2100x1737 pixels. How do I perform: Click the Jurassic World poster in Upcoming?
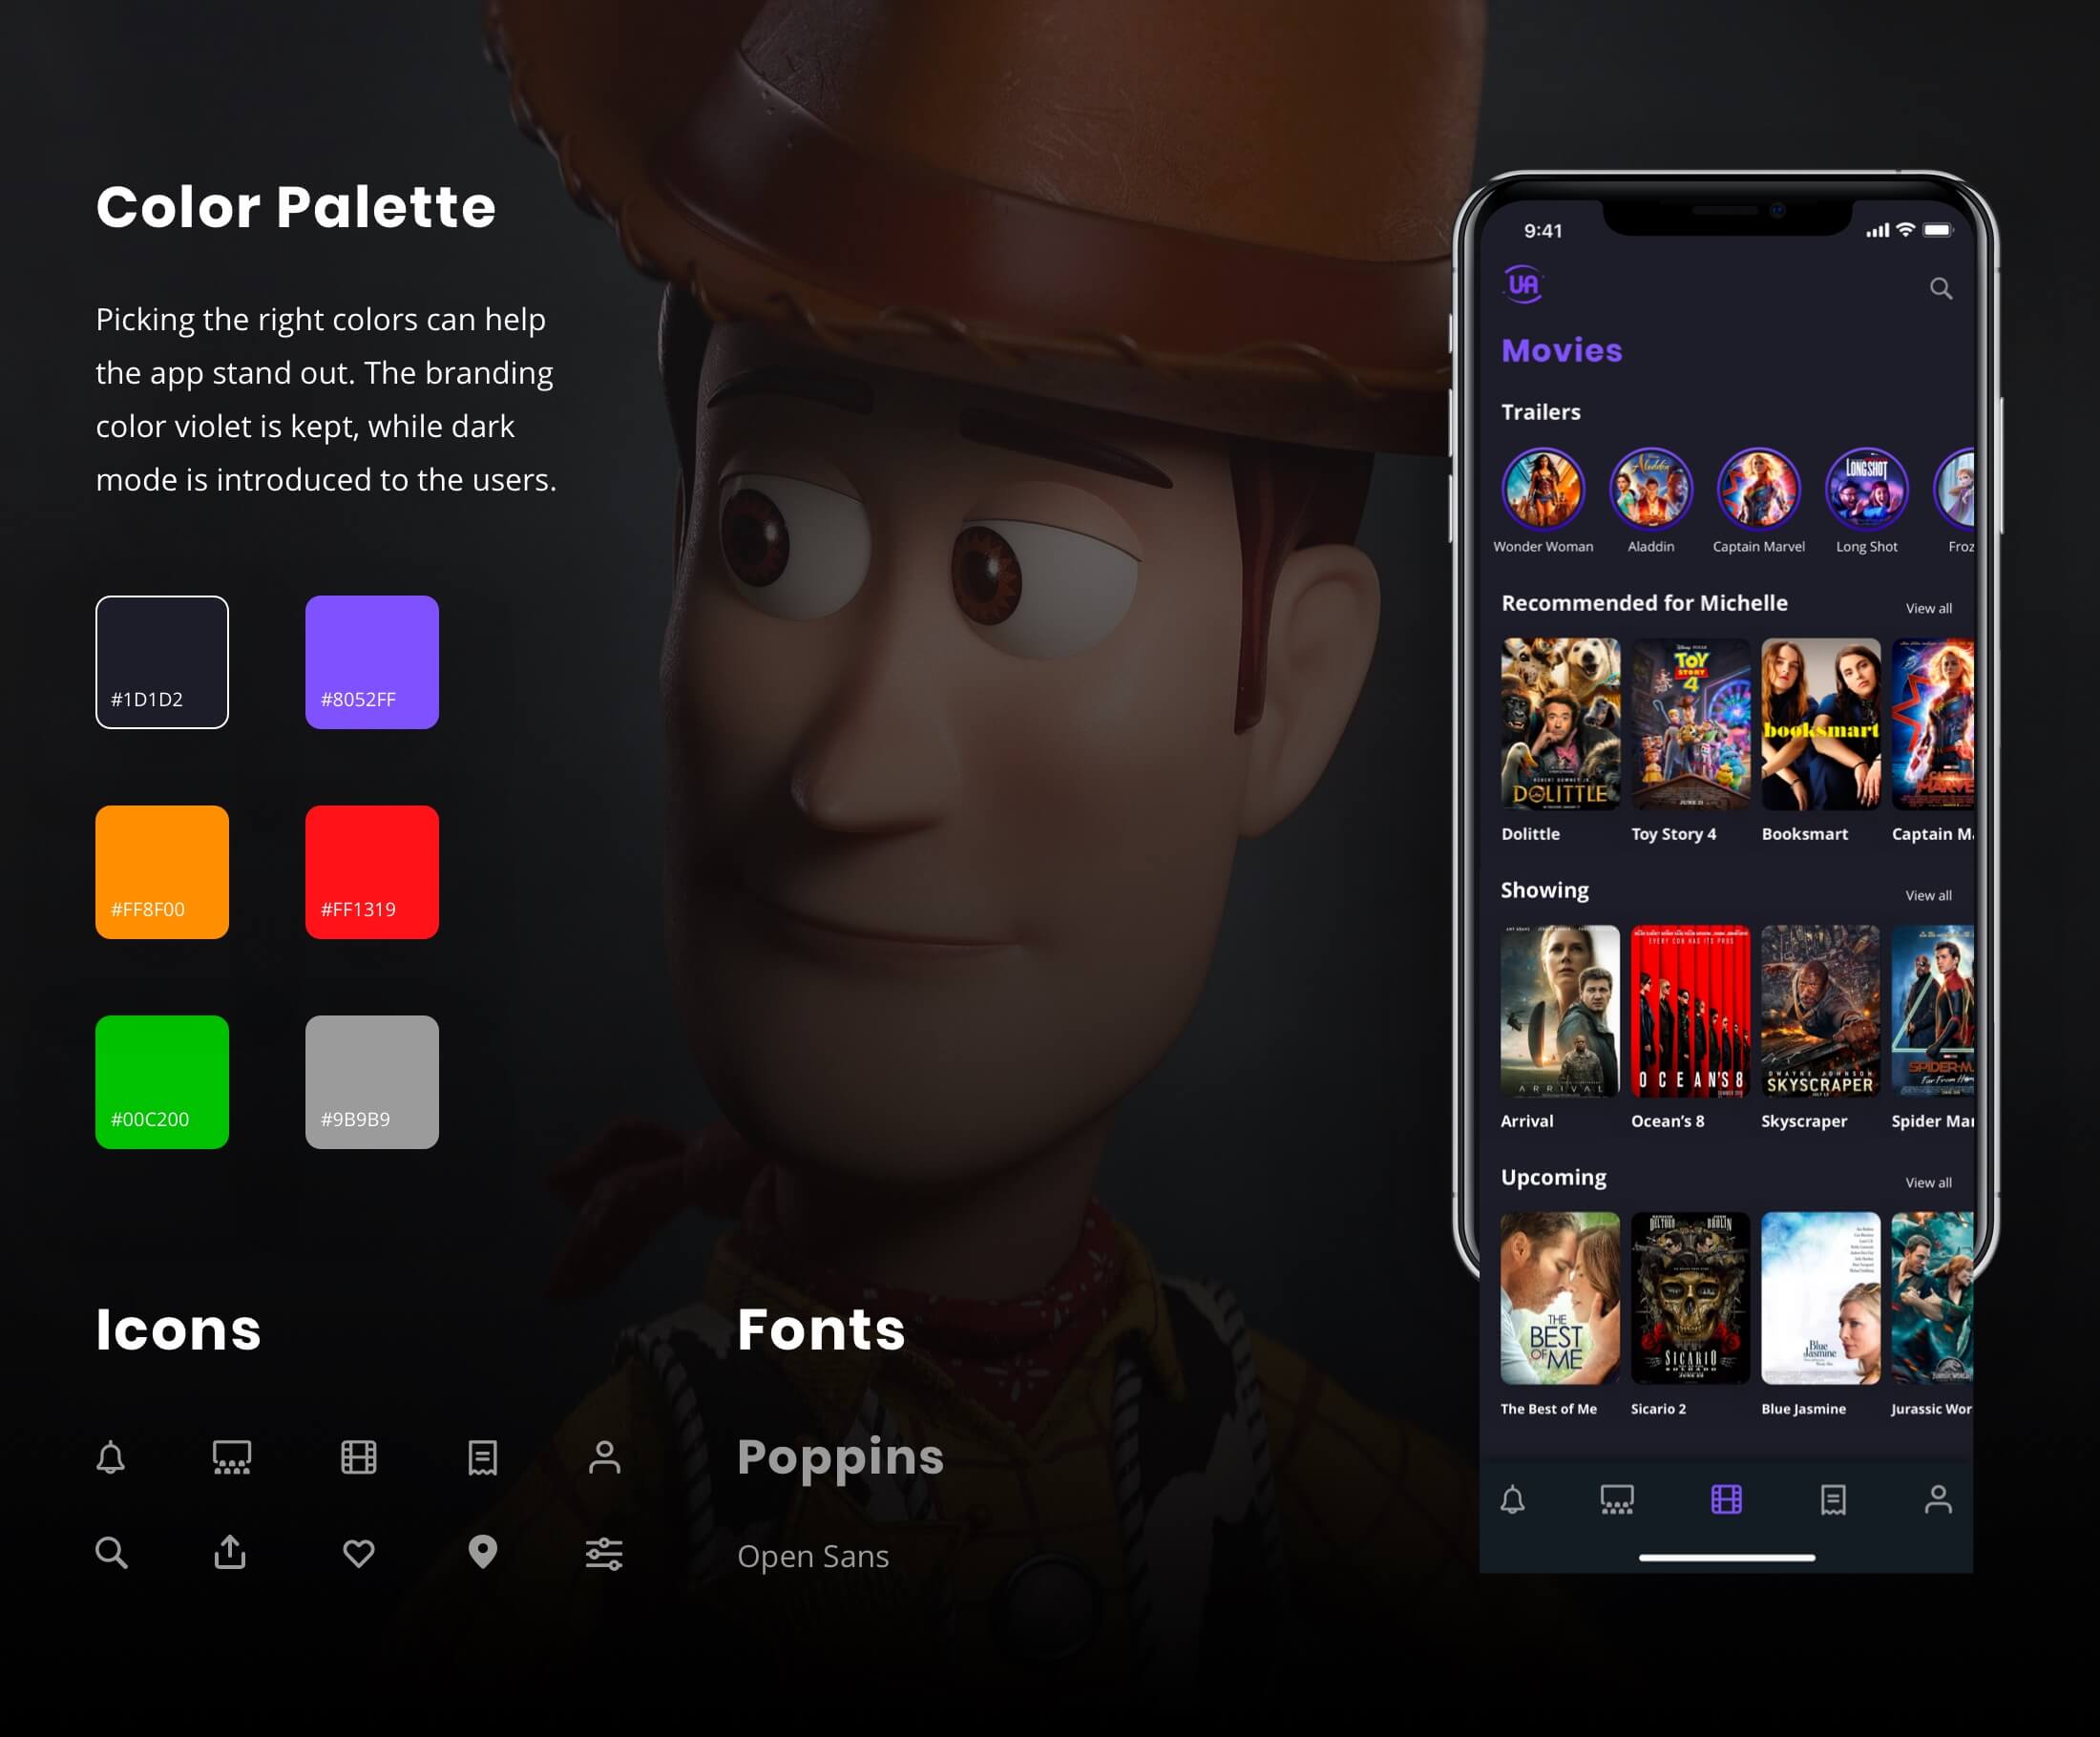1932,1298
